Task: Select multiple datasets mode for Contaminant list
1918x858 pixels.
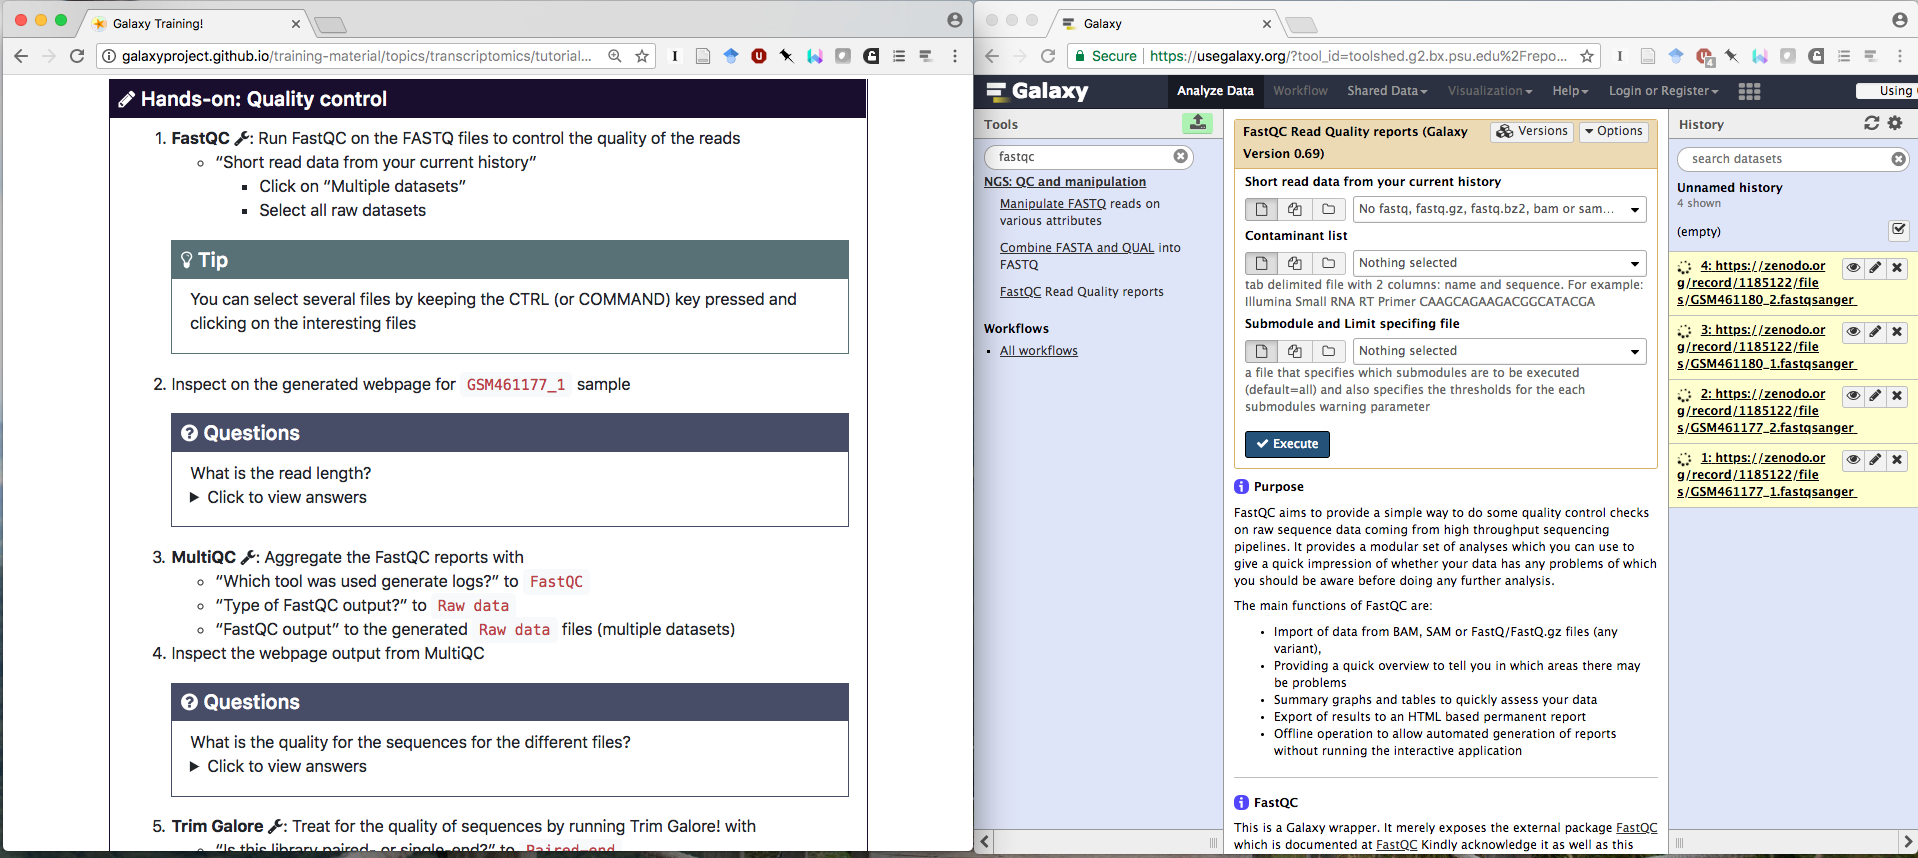Action: [x=1295, y=263]
